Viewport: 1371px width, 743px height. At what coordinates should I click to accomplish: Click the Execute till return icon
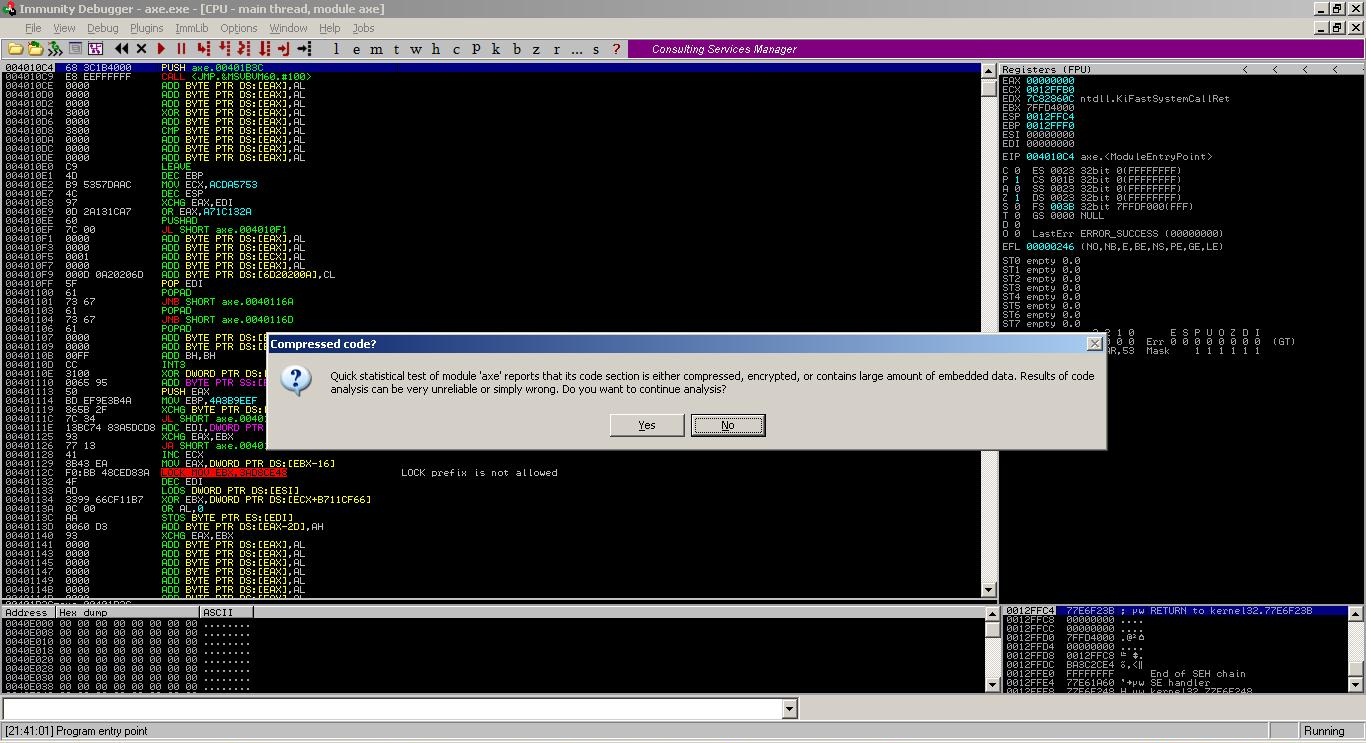(x=283, y=48)
